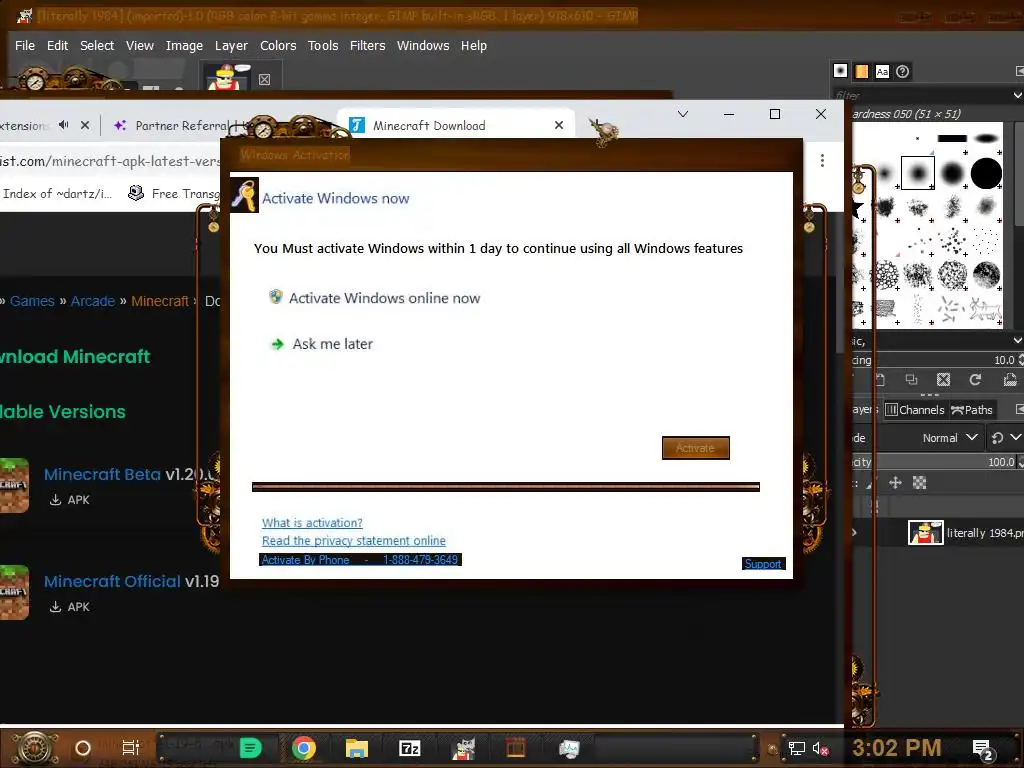Open the GIMP Help menu
Screen dimensions: 1024x768
click(474, 45)
